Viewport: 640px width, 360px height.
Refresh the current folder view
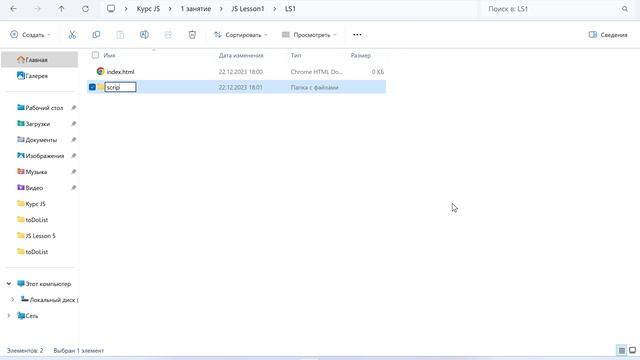[x=85, y=9]
